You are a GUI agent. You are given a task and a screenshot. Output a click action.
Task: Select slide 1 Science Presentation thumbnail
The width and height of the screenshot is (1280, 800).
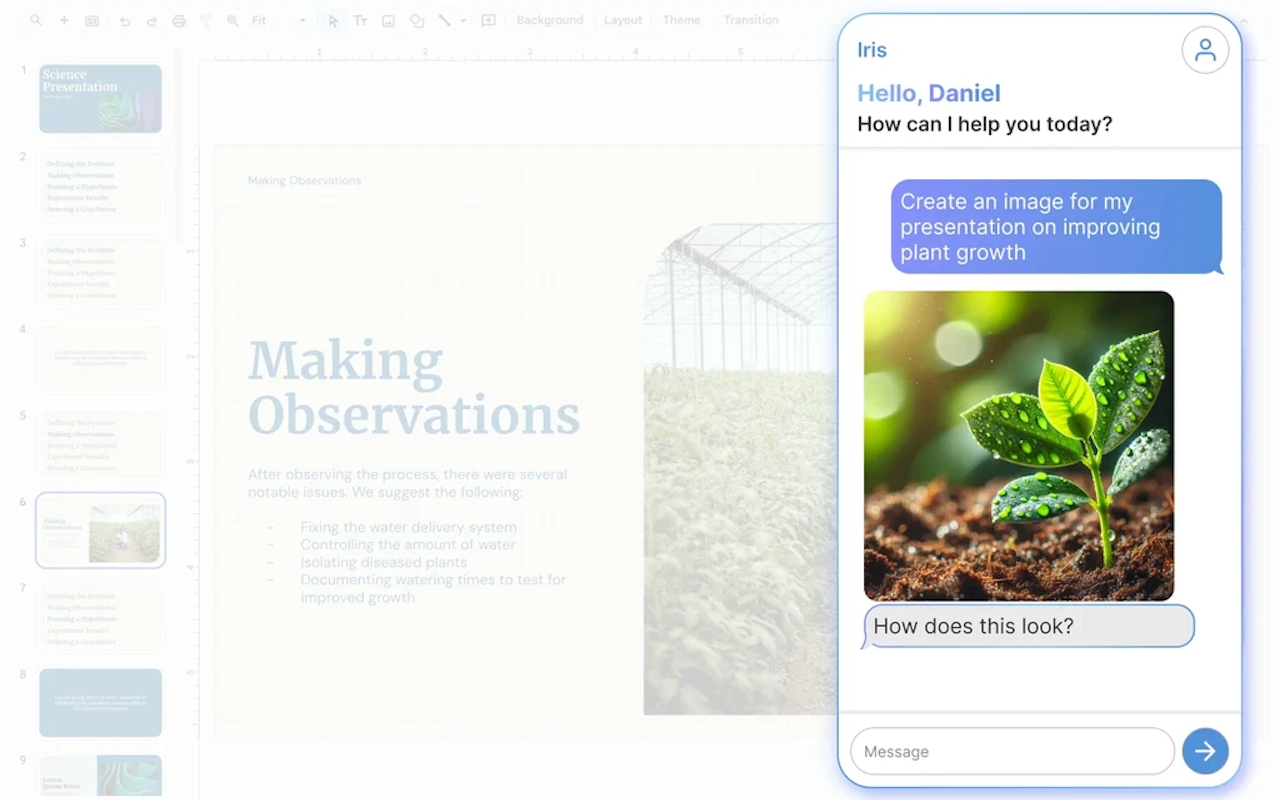point(100,99)
